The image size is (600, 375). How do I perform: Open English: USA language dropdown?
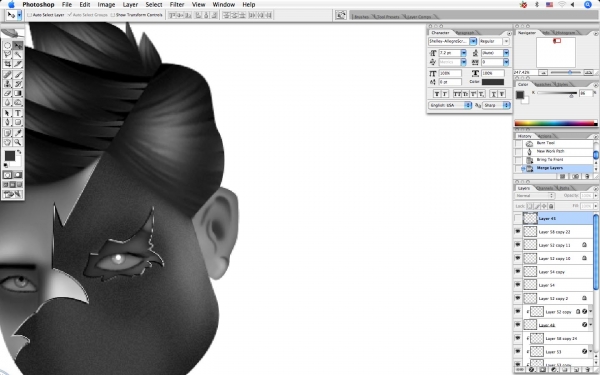pos(450,105)
